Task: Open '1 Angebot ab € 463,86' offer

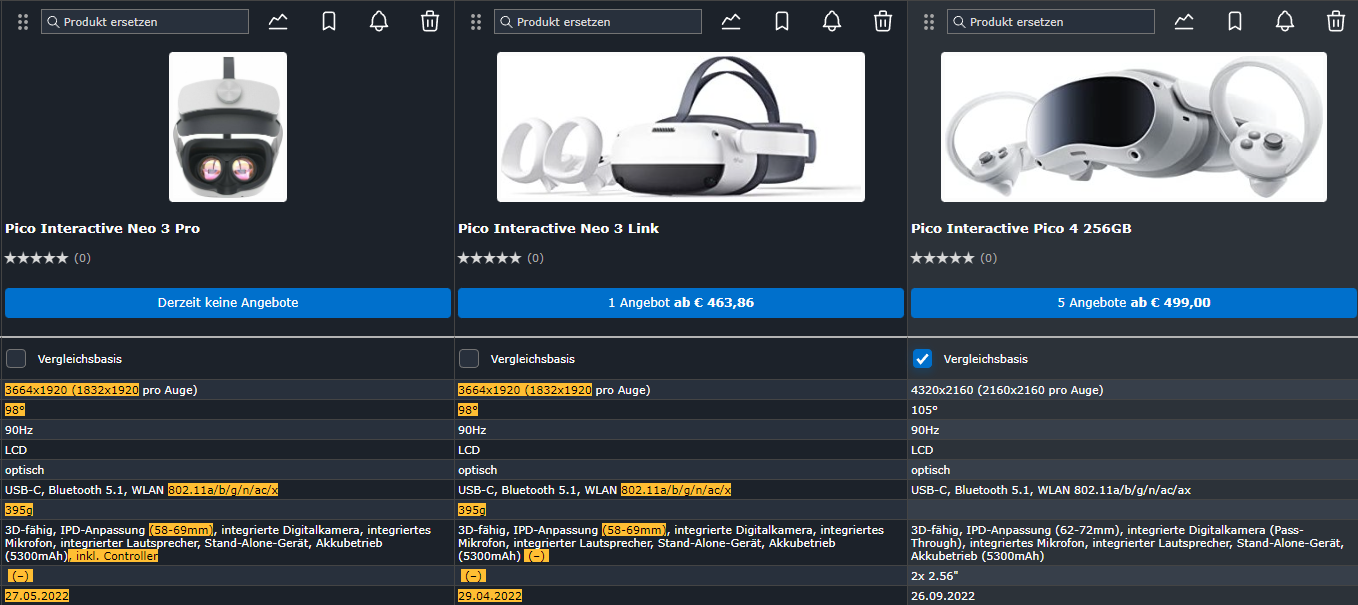Action: 681,303
